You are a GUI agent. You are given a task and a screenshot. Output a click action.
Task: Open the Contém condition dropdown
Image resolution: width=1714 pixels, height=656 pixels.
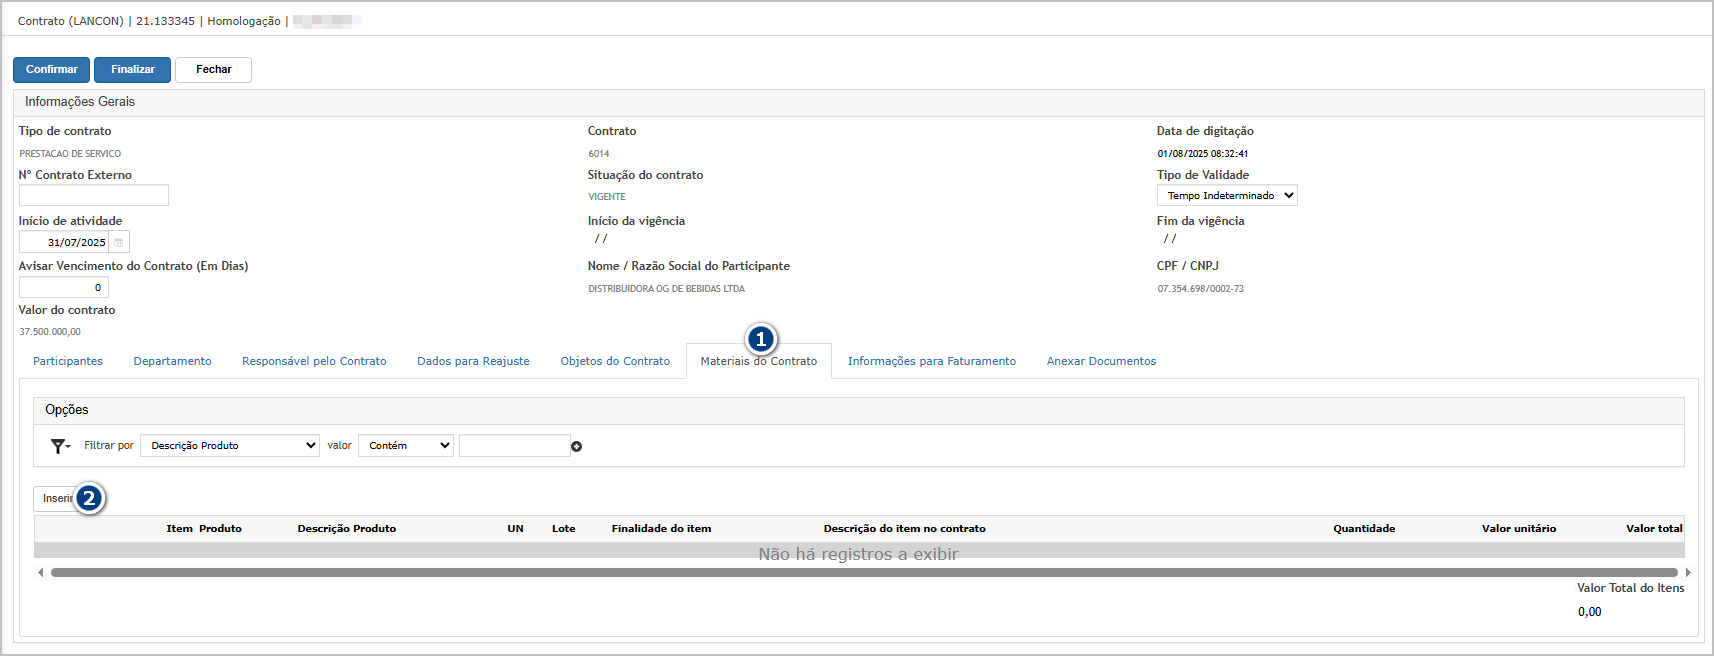[x=405, y=446]
